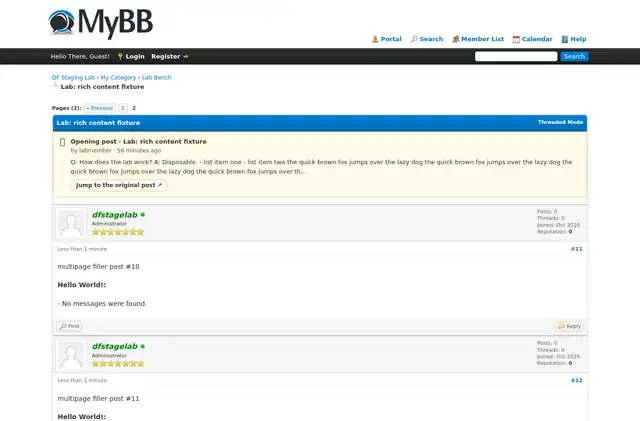Click star rating under post #12 author
Screen dimensions: 640x421
[118, 363]
